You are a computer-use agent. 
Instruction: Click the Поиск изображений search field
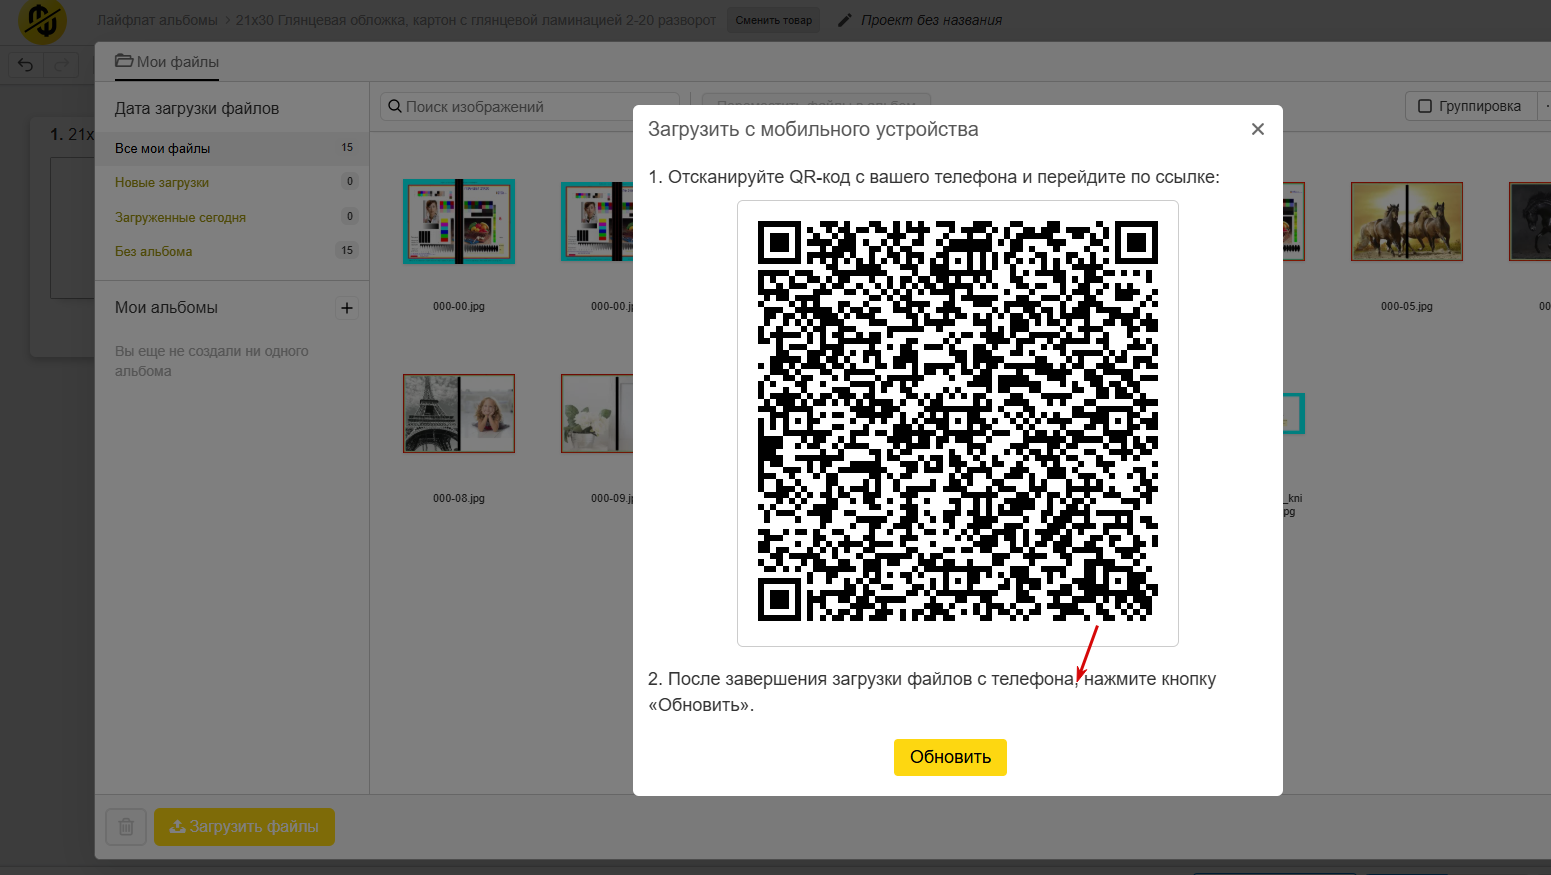[530, 107]
